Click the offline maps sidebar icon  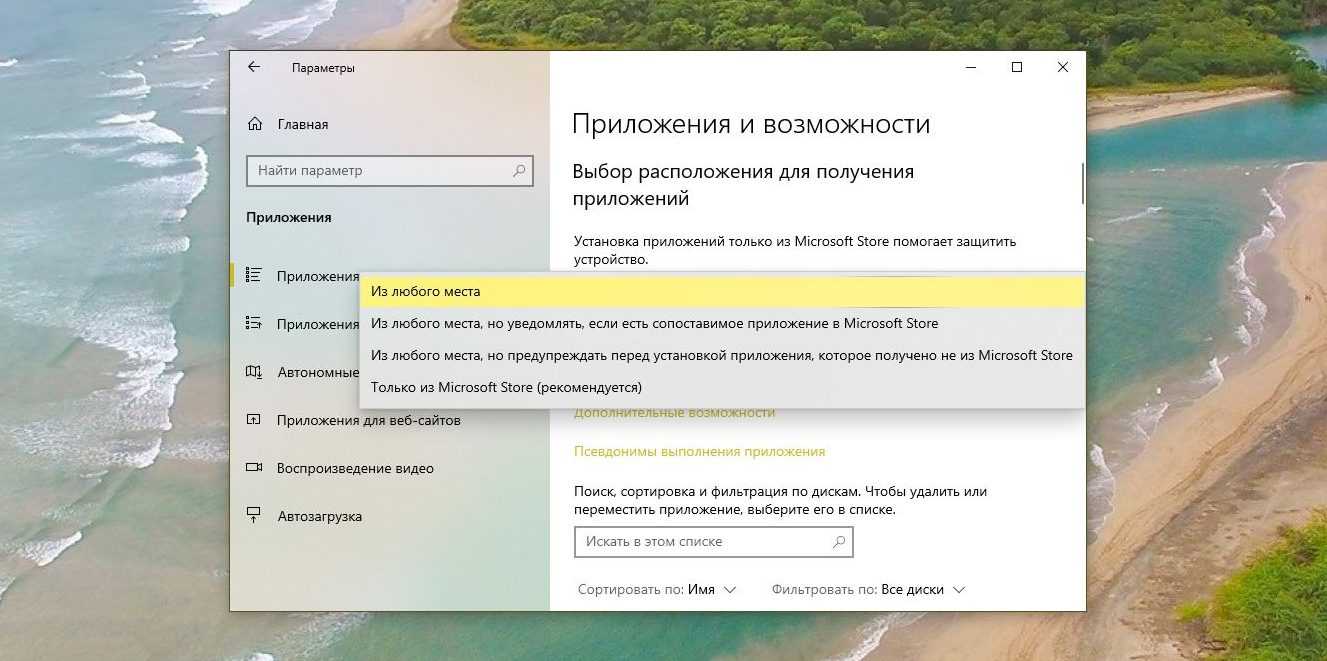pyautogui.click(x=254, y=372)
